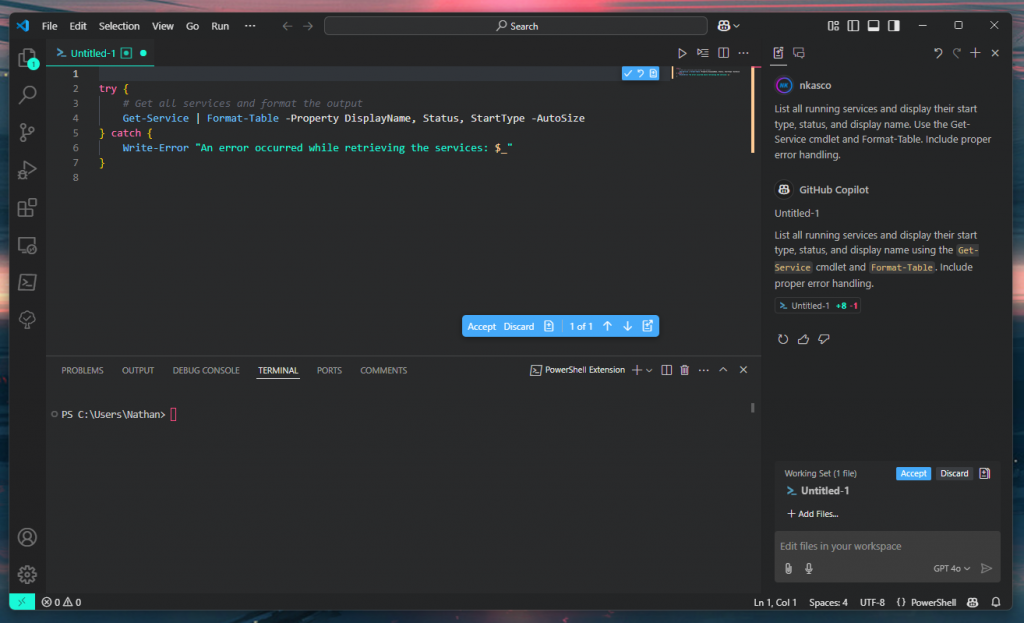Viewport: 1024px width, 623px height.
Task: Switch to the PROBLEMS panel tab
Action: point(82,370)
